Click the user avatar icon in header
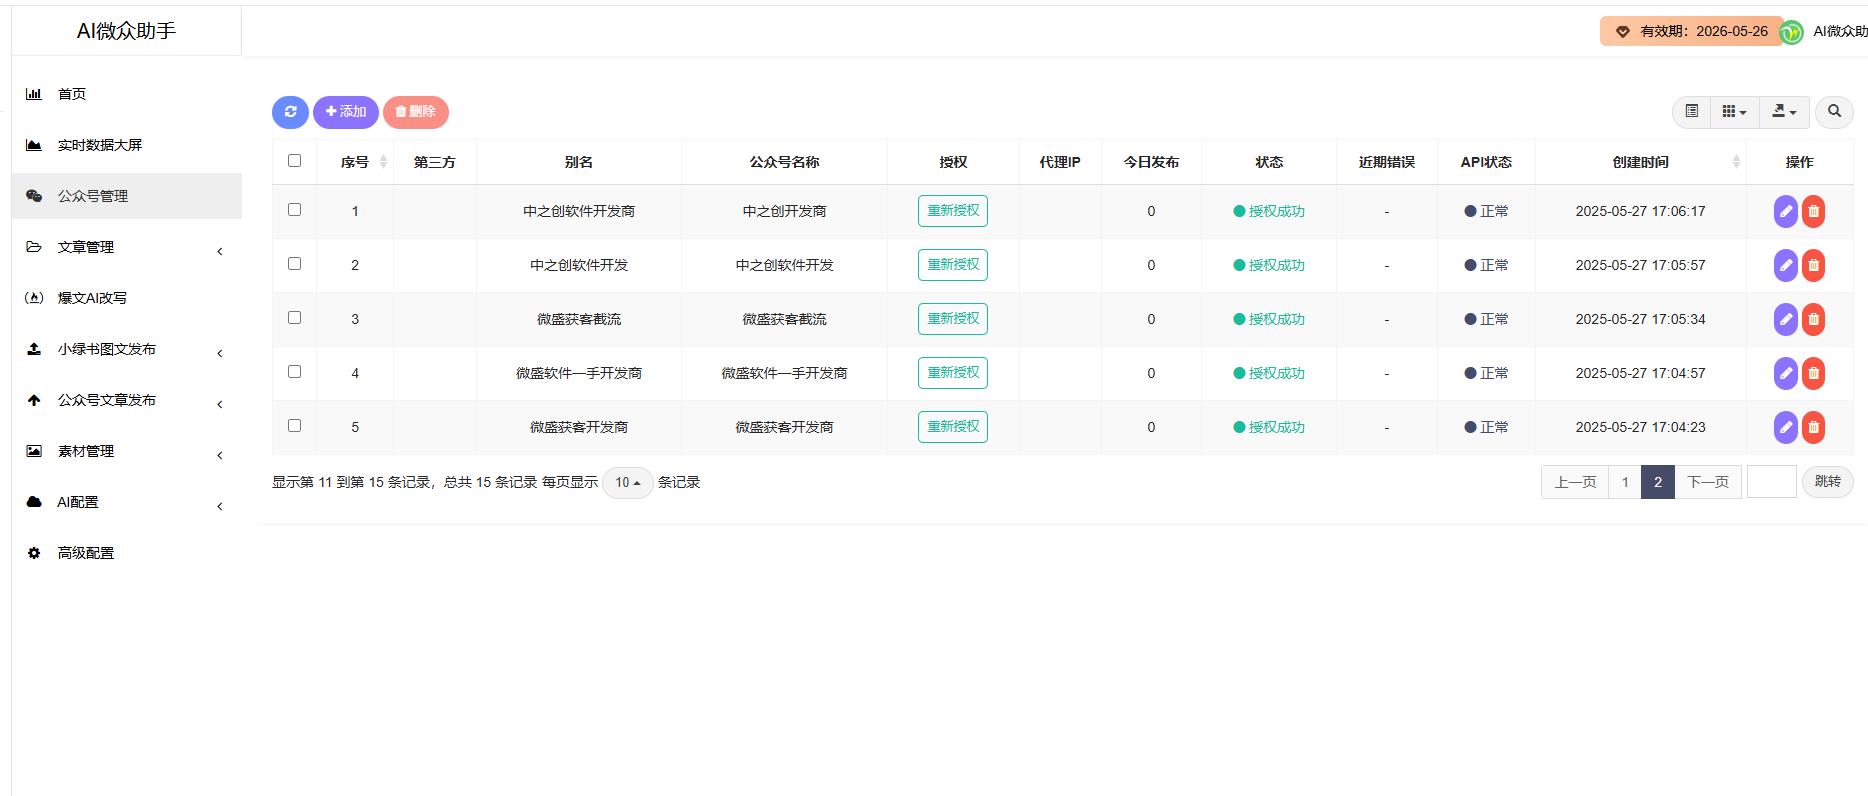 (1792, 32)
